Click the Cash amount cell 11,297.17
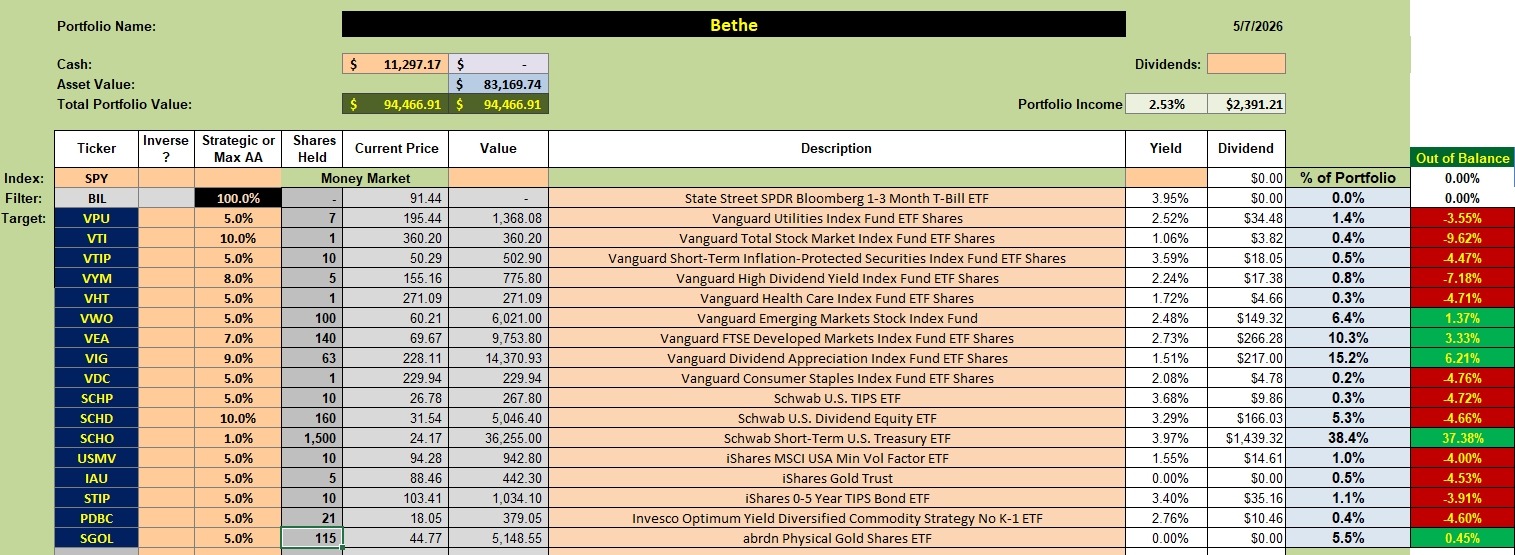The width and height of the screenshot is (1515, 555). (x=395, y=64)
